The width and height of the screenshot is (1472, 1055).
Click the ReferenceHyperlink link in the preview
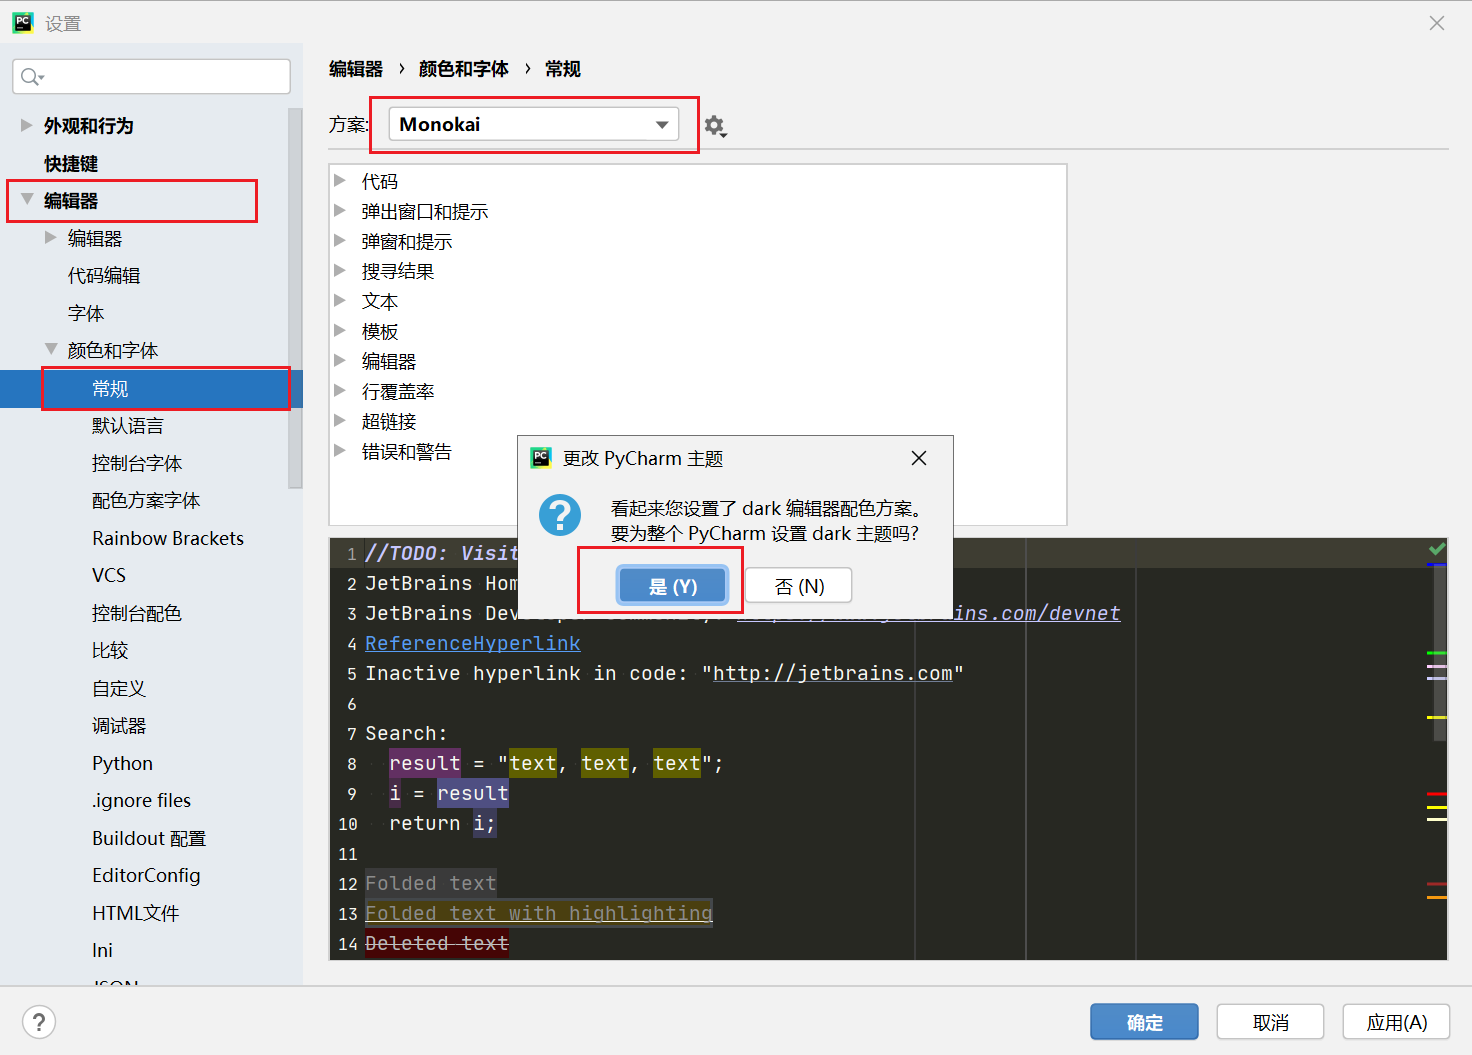472,643
